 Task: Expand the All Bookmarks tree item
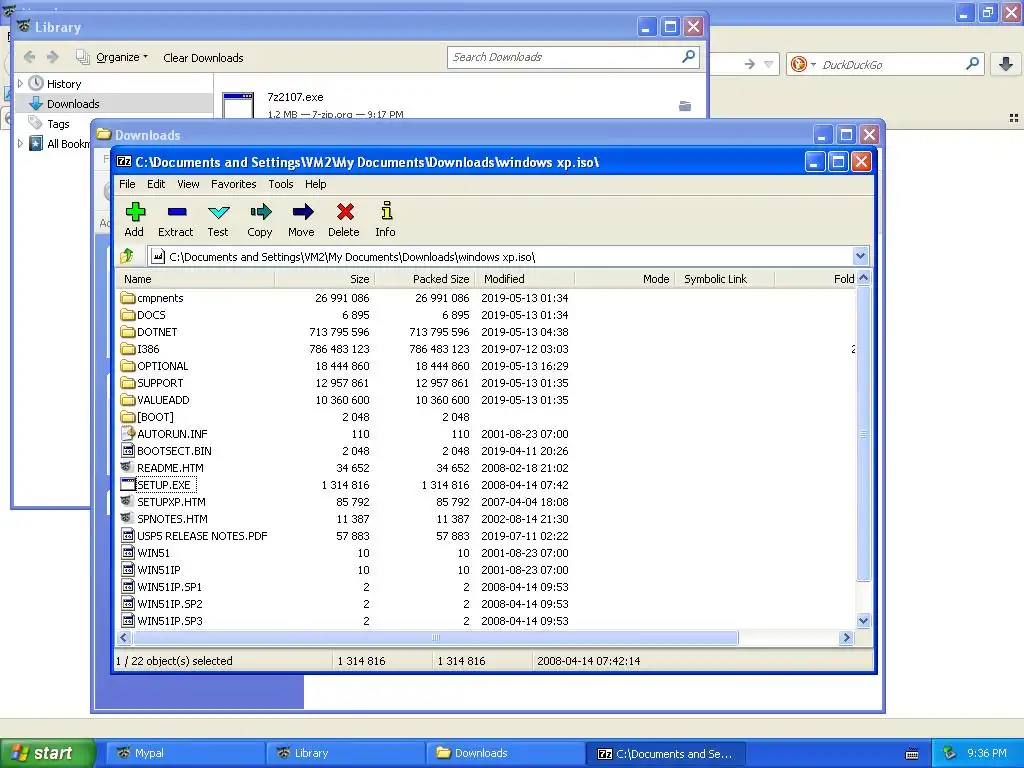[20, 144]
